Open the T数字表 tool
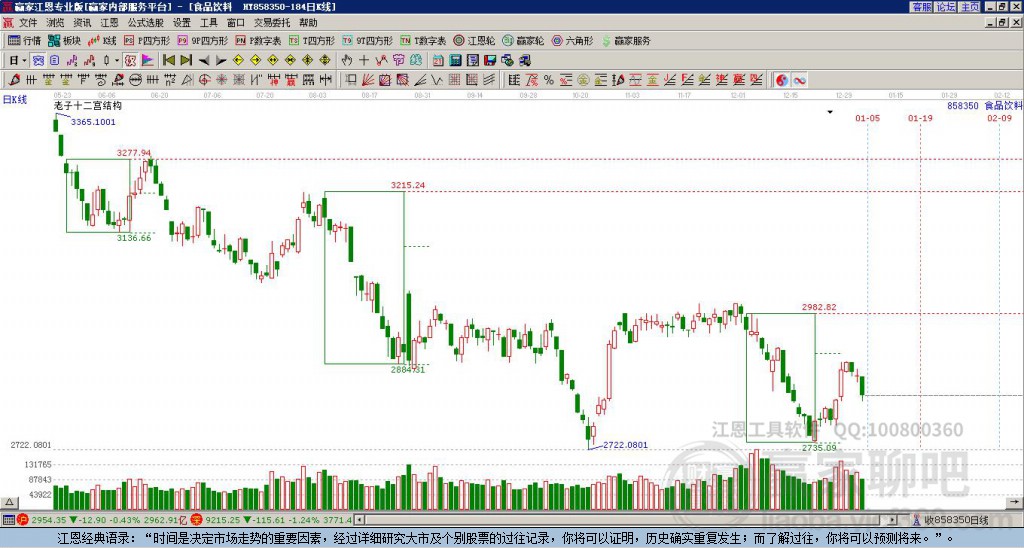1024x548 pixels. [x=423, y=40]
